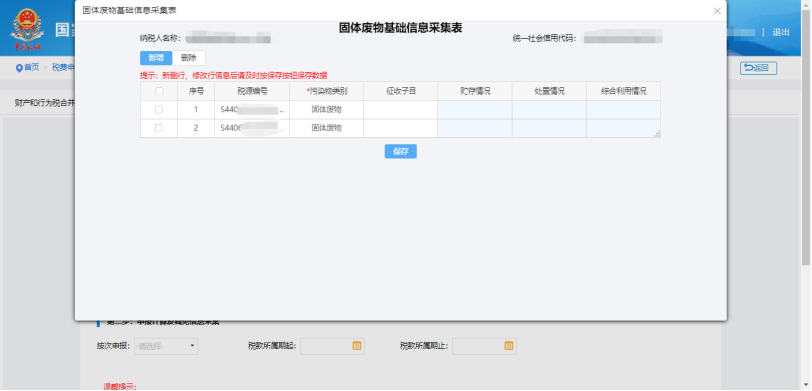Click the 处置情况 field in row 1
The height and width of the screenshot is (391, 812).
pos(549,110)
